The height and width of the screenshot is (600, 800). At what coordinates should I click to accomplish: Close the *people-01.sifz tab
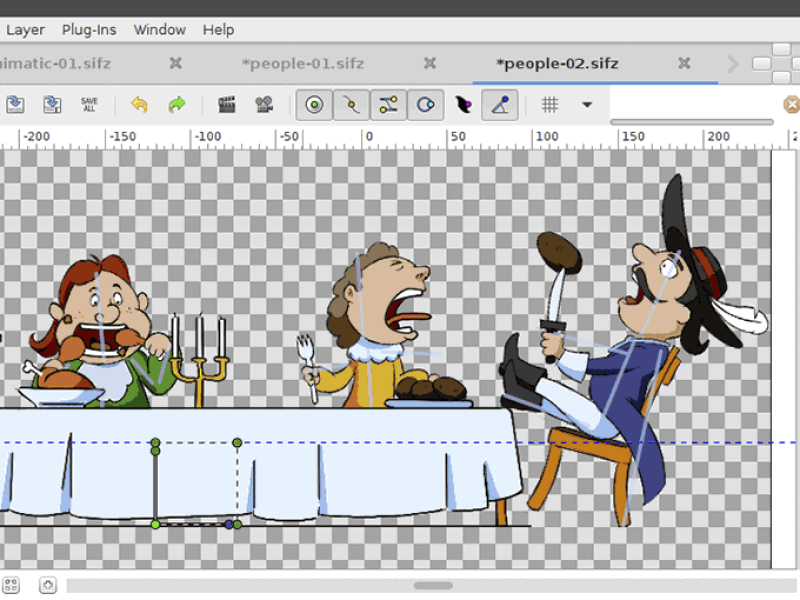pos(430,63)
